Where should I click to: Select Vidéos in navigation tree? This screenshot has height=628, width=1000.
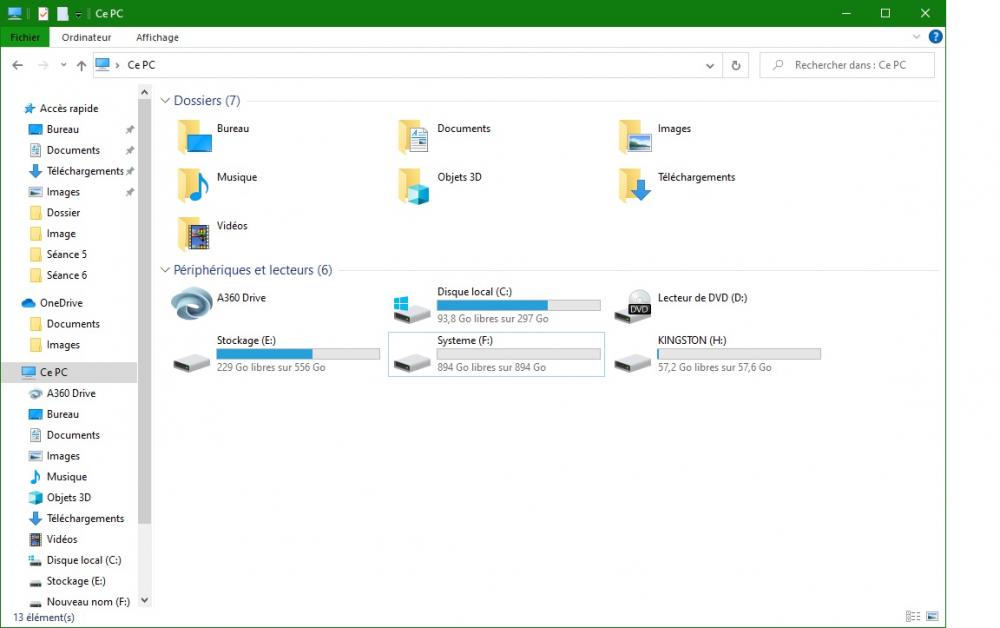pos(61,539)
